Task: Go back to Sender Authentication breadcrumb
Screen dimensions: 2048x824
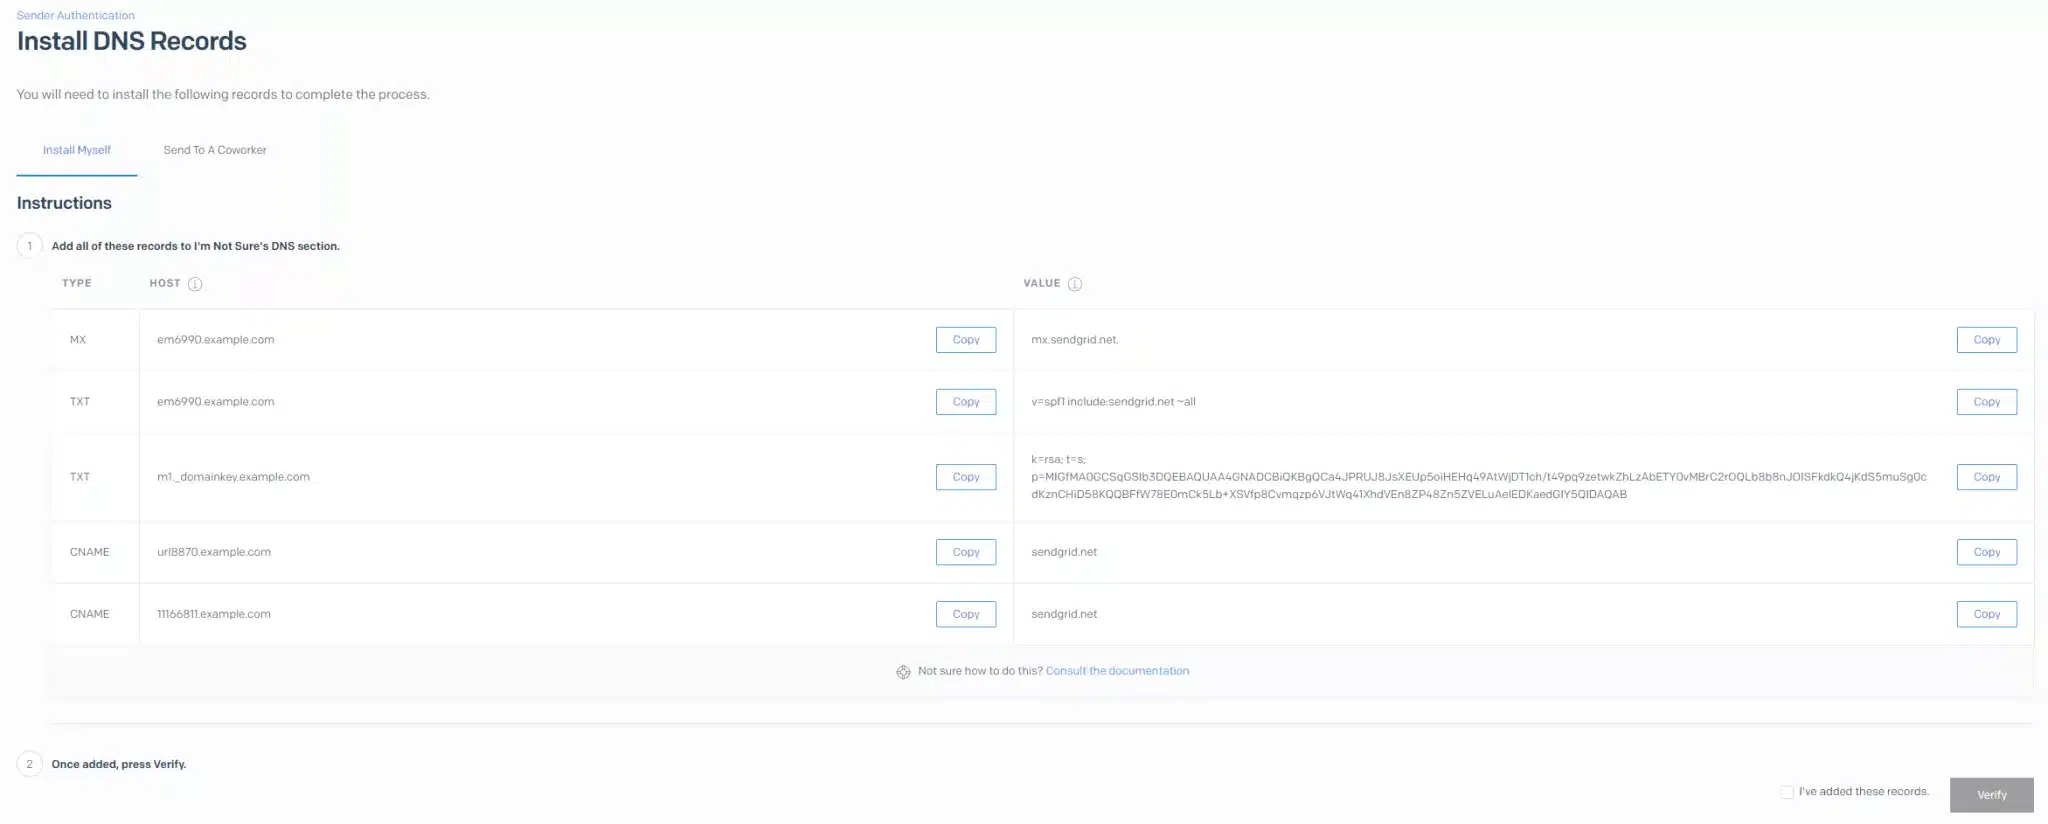Action: pyautogui.click(x=76, y=15)
